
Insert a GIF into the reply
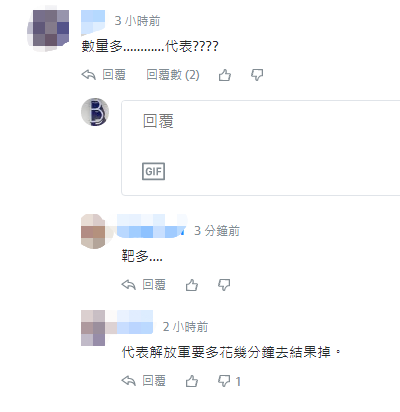pos(153,171)
